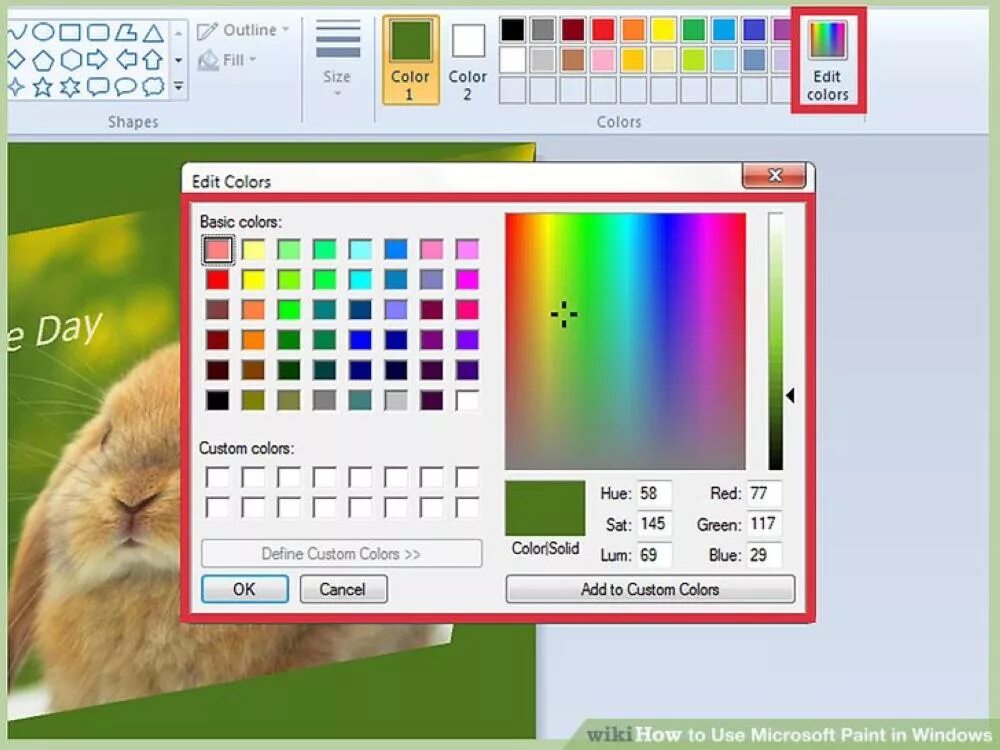
Task: Select the Oval callout shape
Action: (x=126, y=86)
